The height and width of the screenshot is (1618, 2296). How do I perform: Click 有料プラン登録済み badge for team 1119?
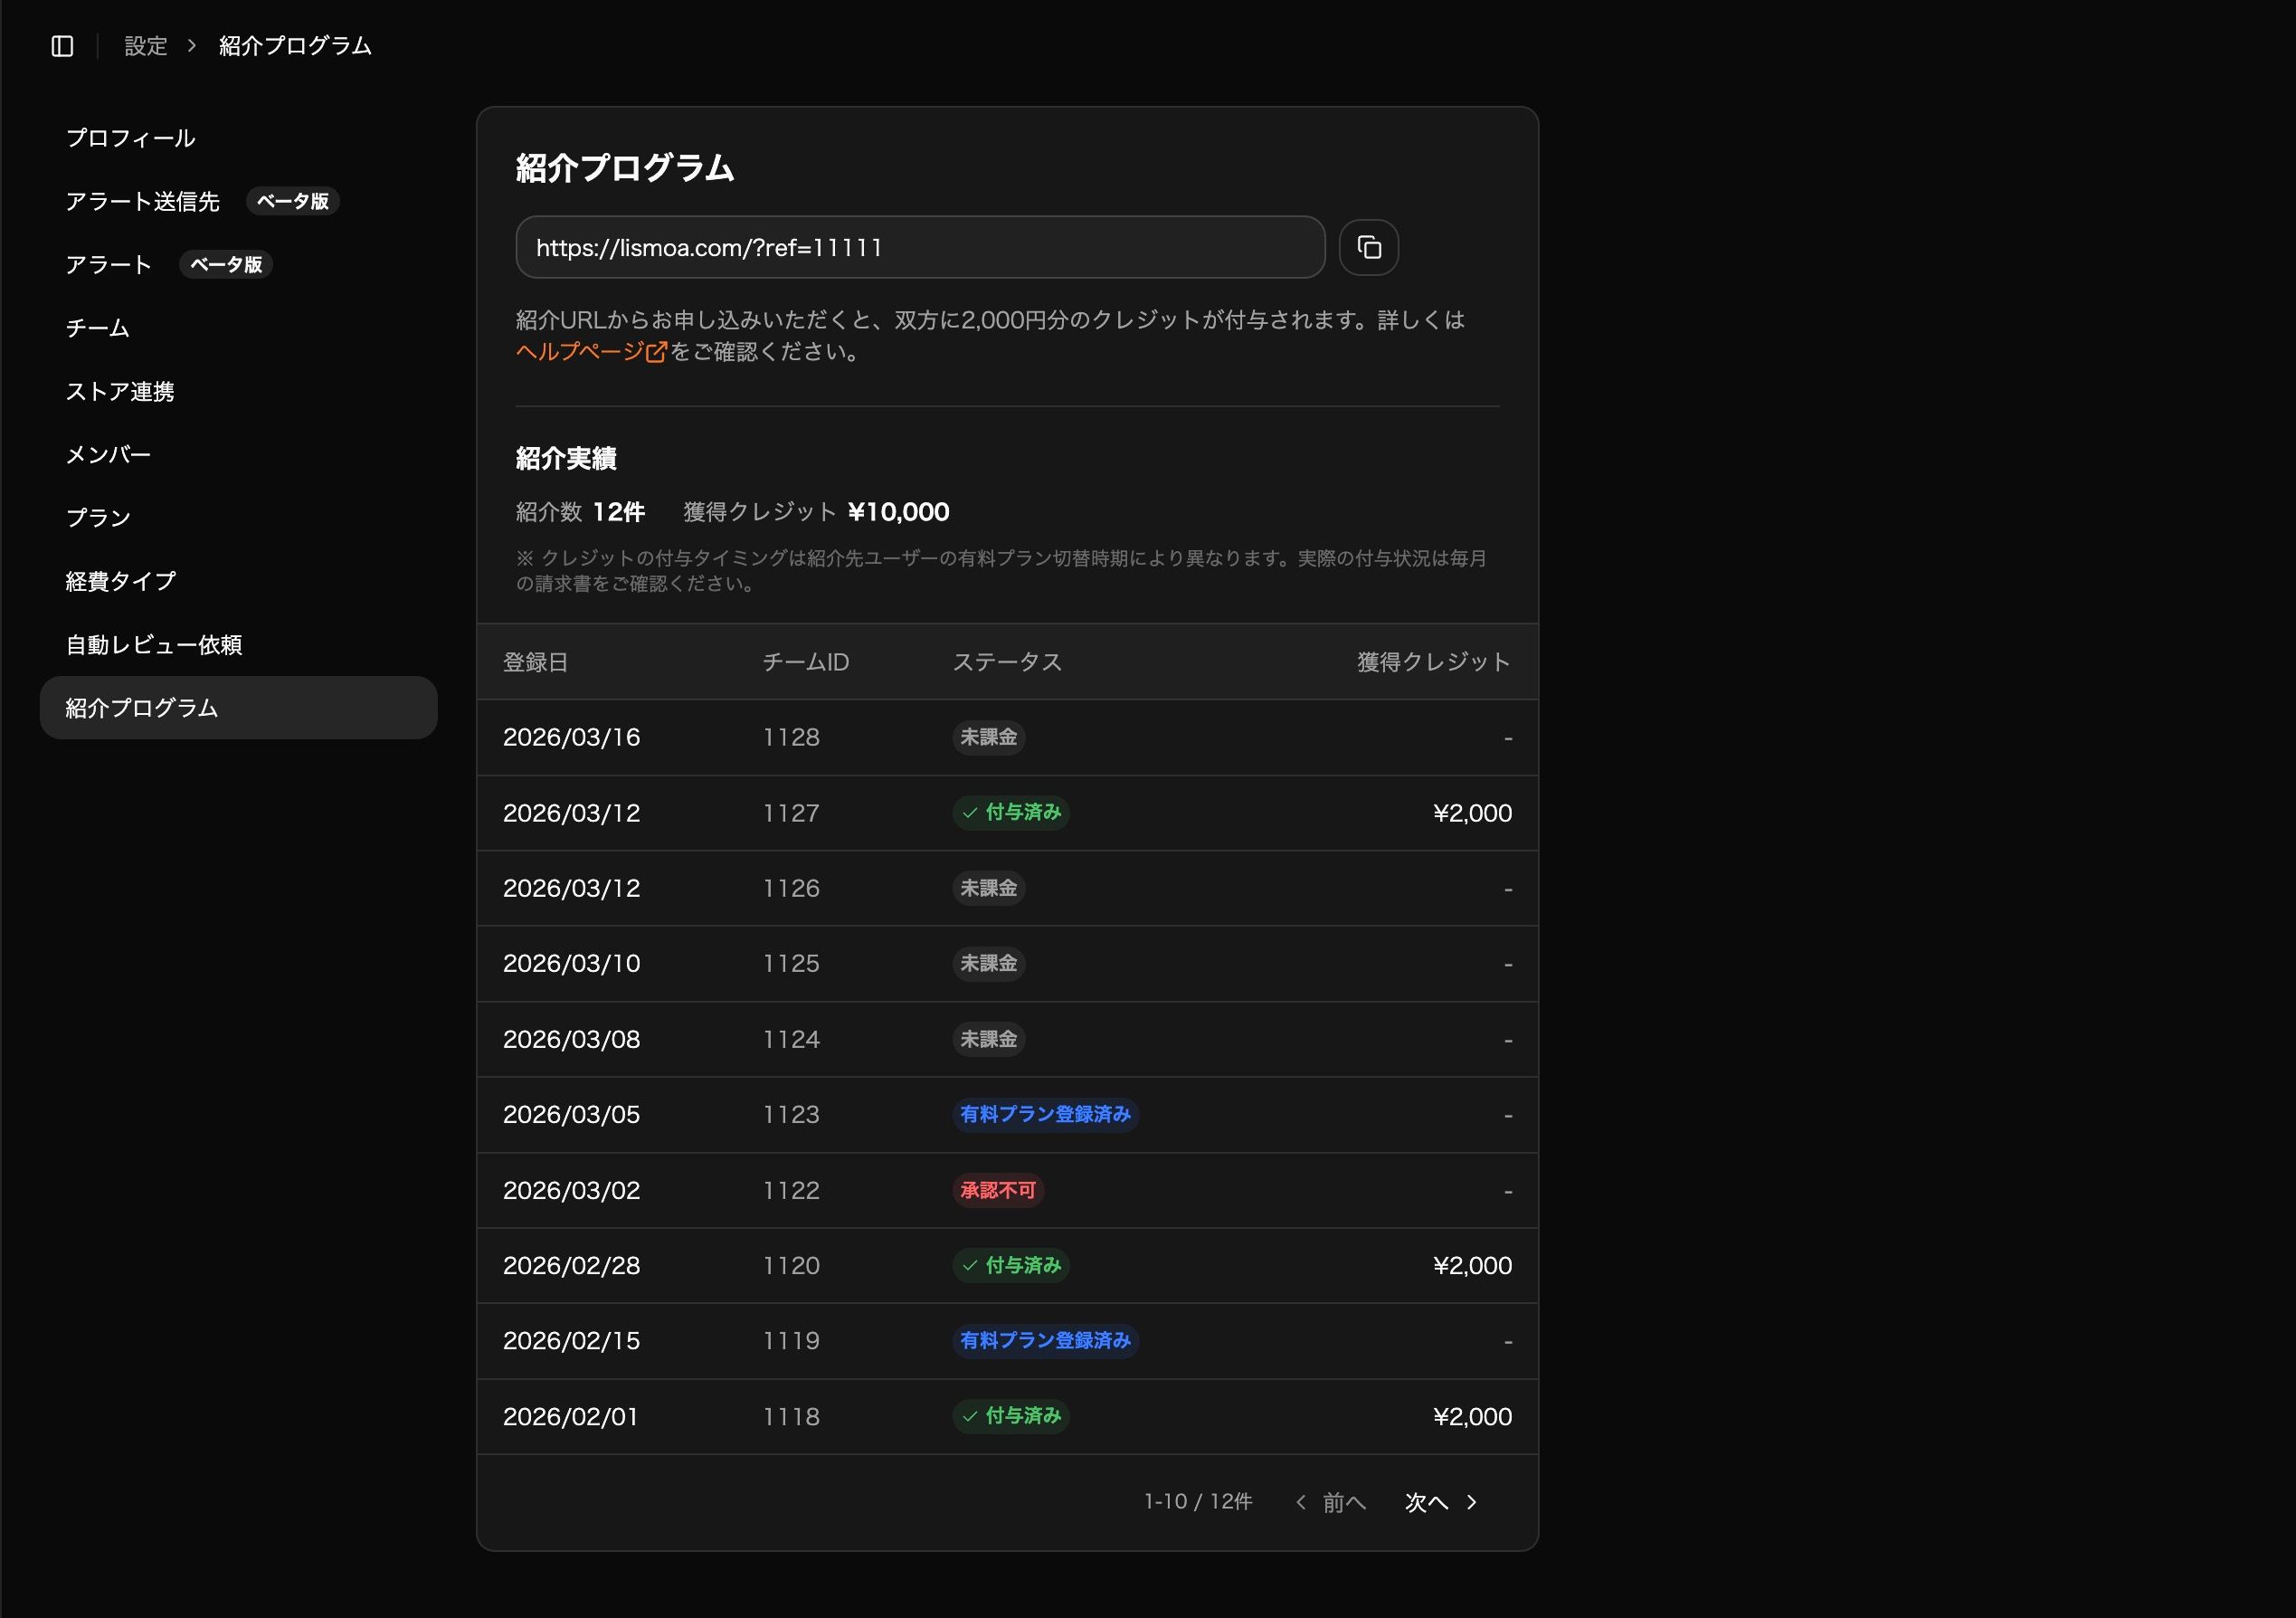[x=1045, y=1340]
